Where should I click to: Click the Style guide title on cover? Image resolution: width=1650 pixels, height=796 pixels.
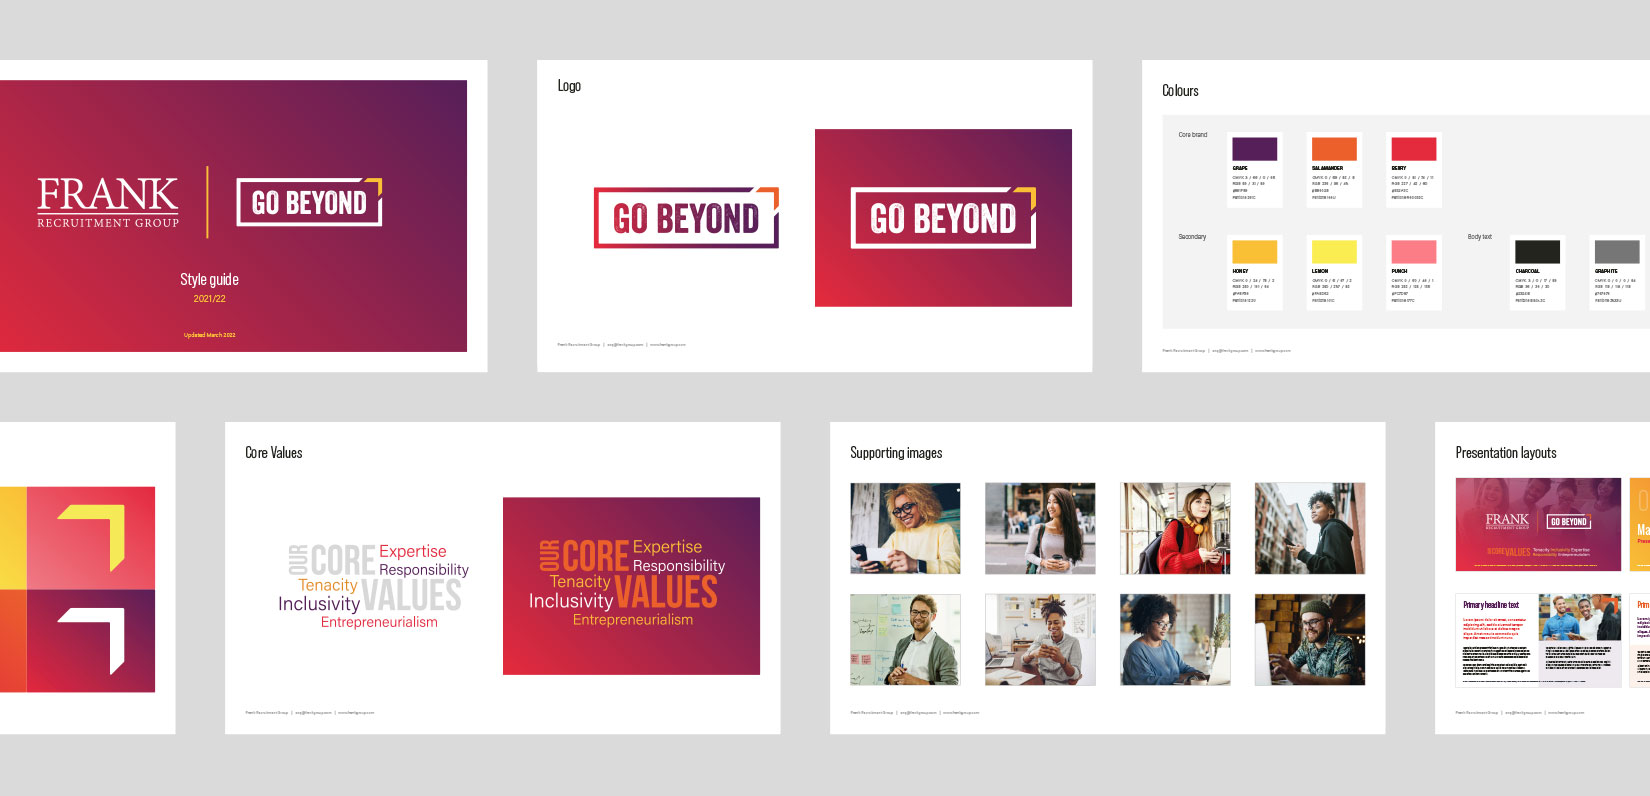coord(209,280)
